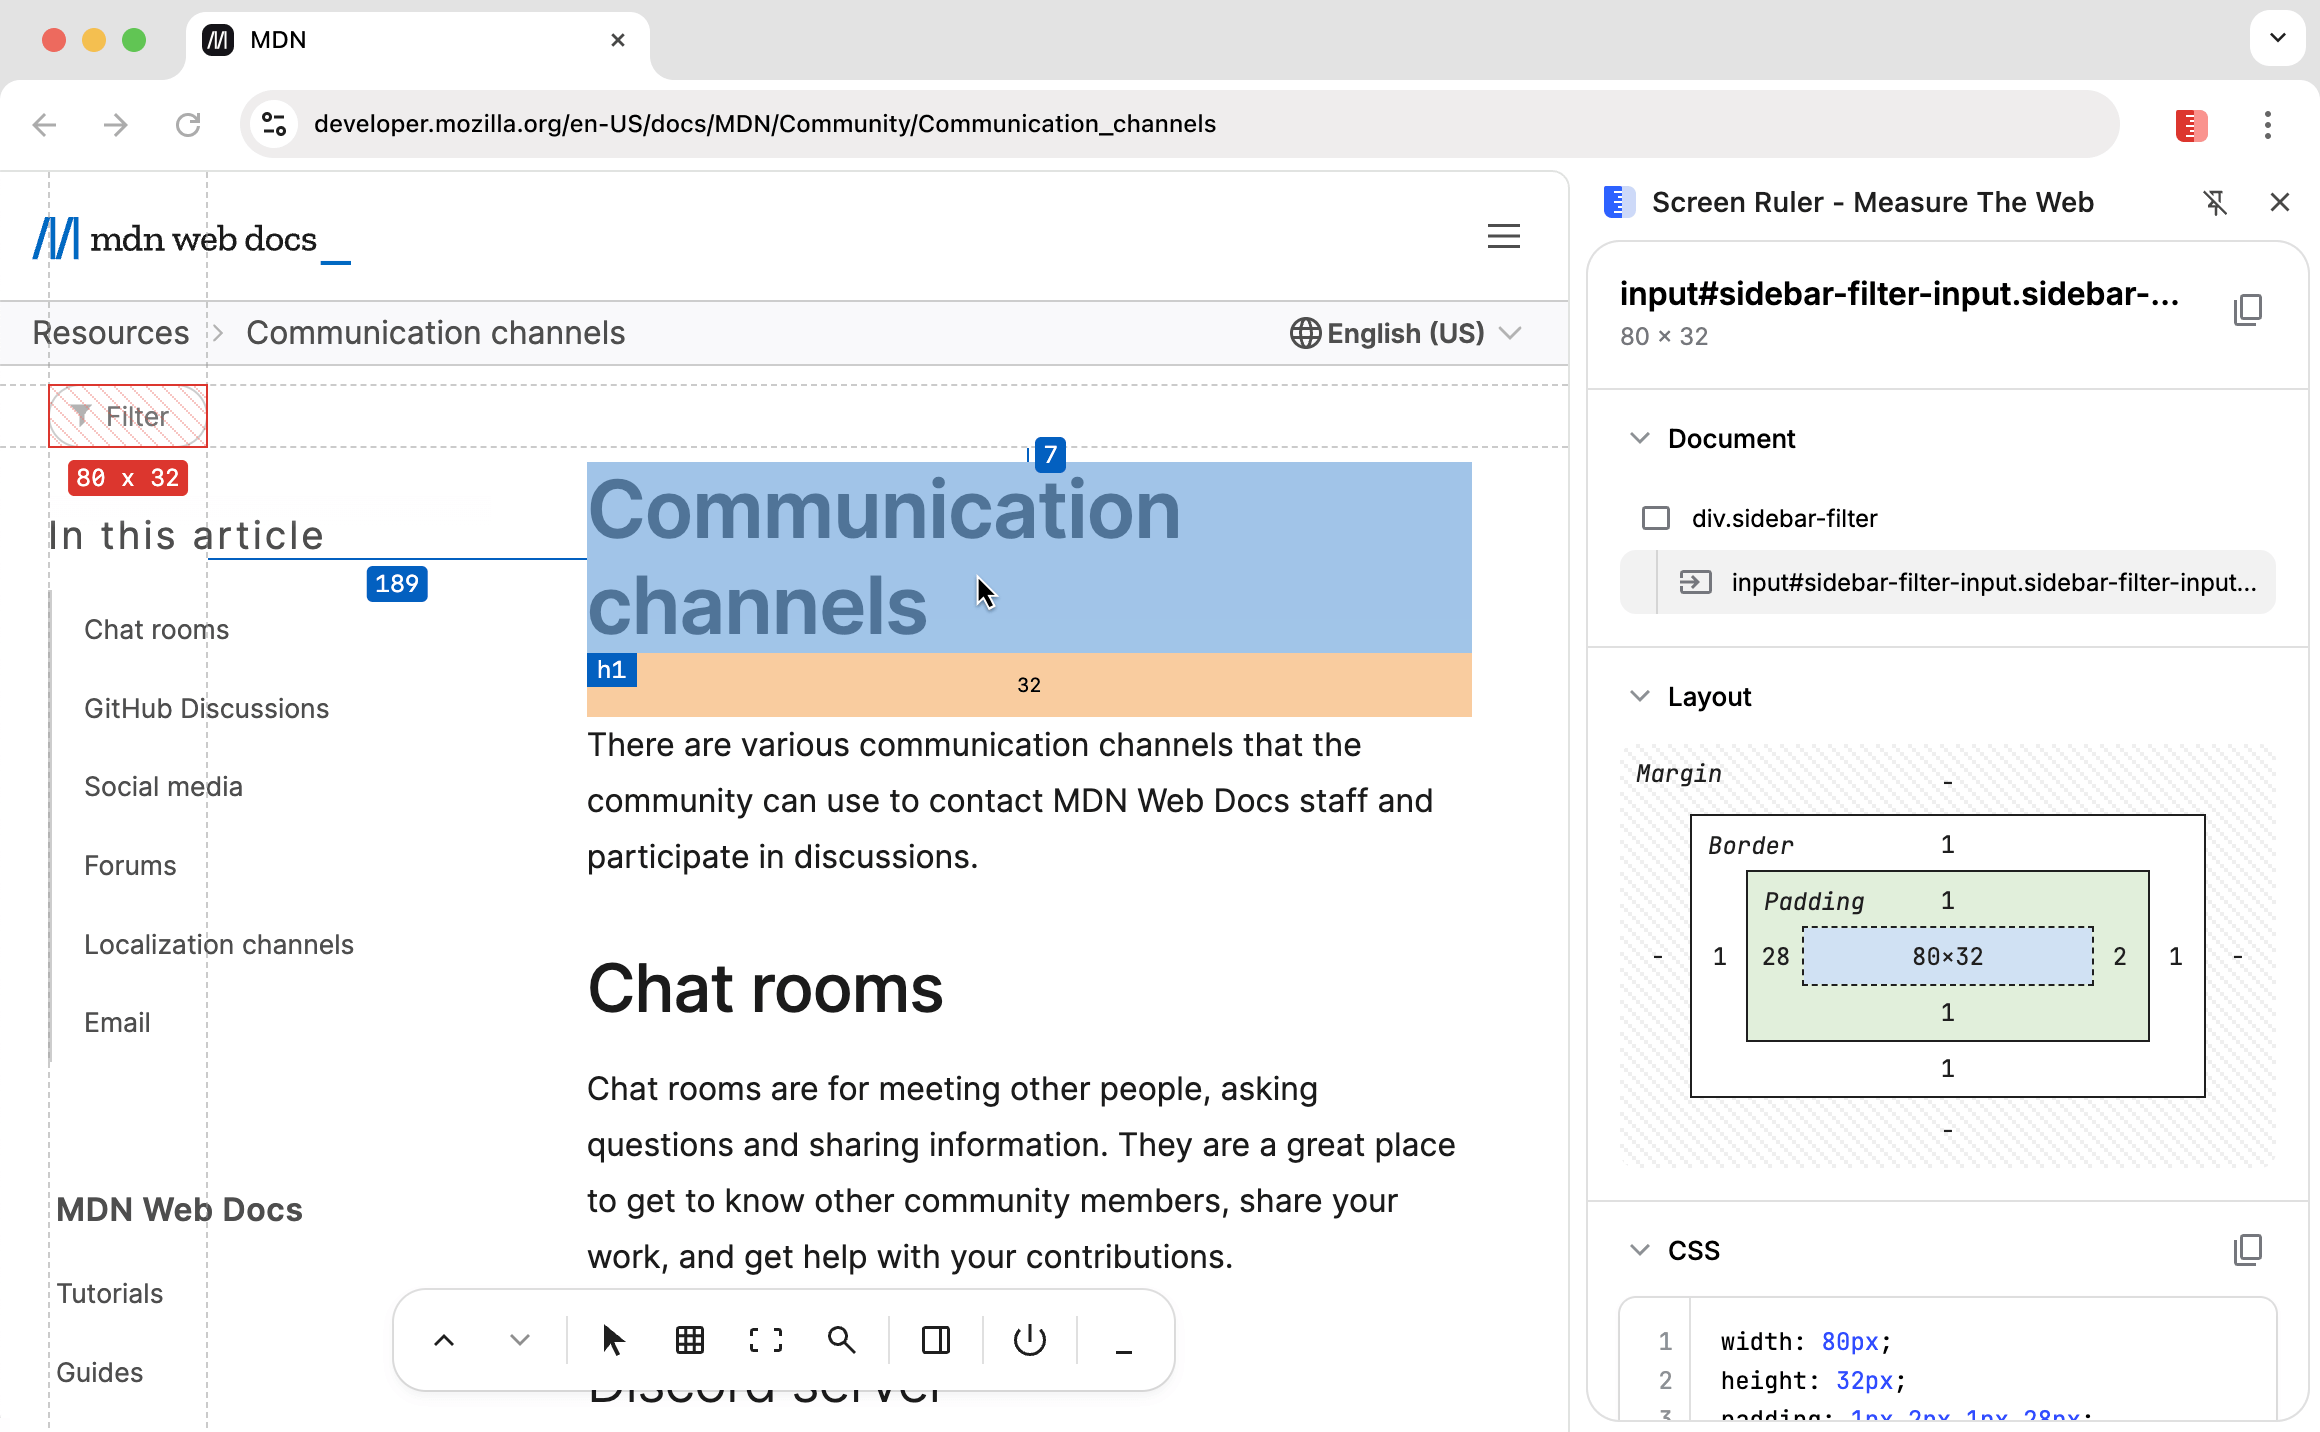Jump to Chat rooms in article list
Image resolution: width=2320 pixels, height=1432 pixels.
pos(157,630)
